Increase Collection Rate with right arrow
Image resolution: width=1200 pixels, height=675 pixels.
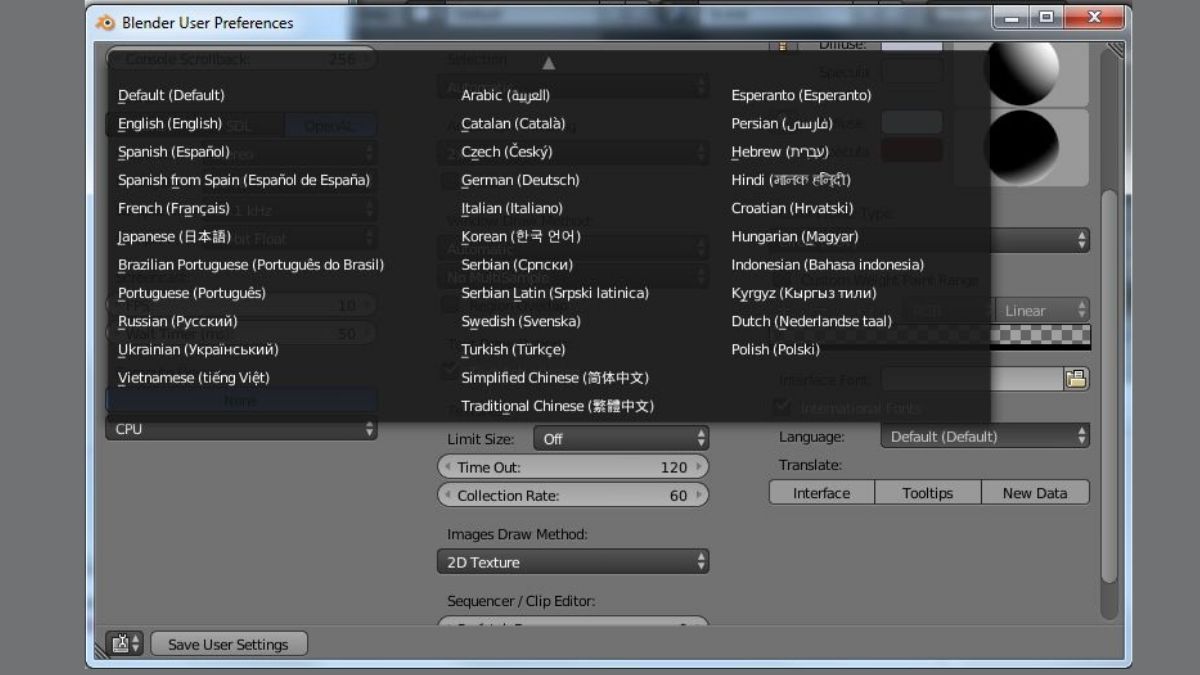coord(700,495)
